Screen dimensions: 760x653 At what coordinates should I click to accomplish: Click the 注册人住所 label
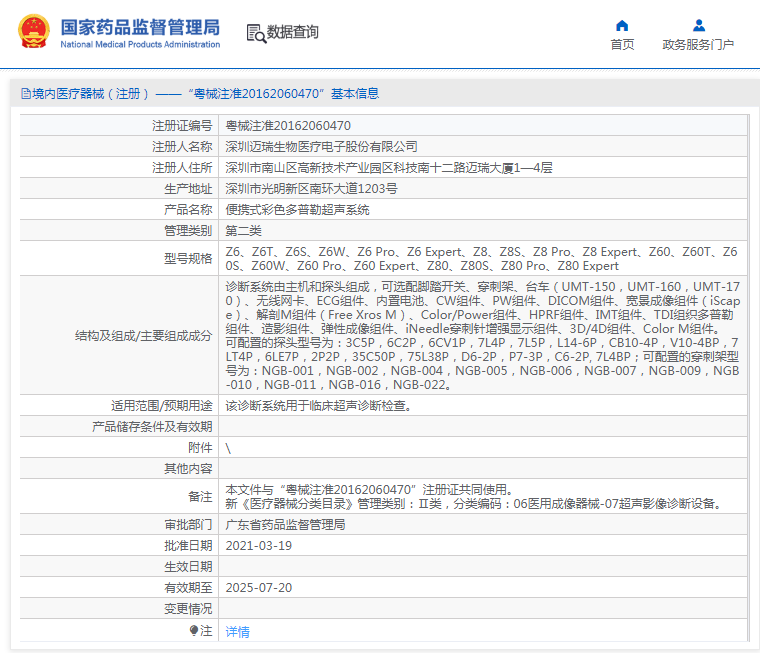(x=182, y=168)
